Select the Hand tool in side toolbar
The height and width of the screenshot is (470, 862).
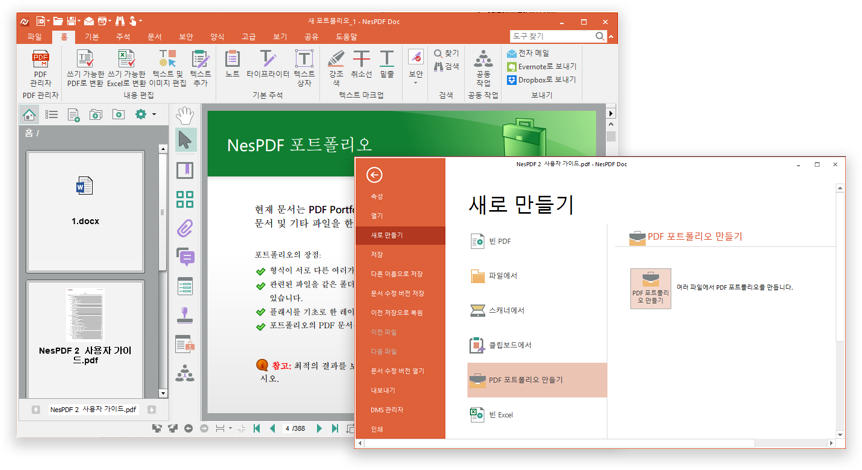(x=185, y=115)
